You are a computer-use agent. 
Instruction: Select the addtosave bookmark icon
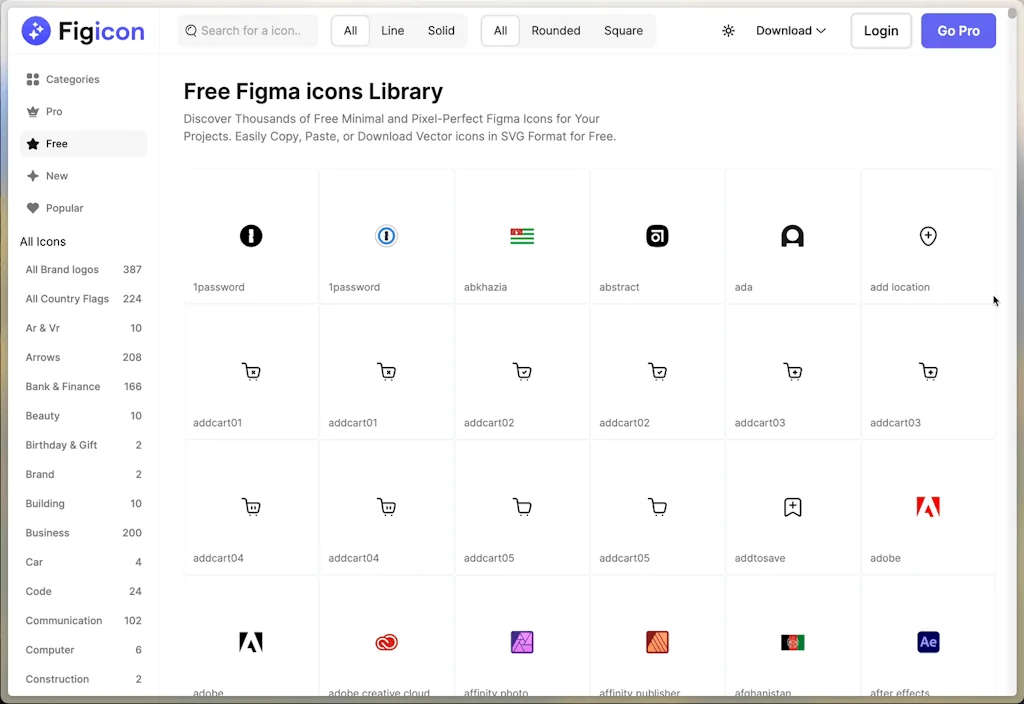tap(793, 507)
